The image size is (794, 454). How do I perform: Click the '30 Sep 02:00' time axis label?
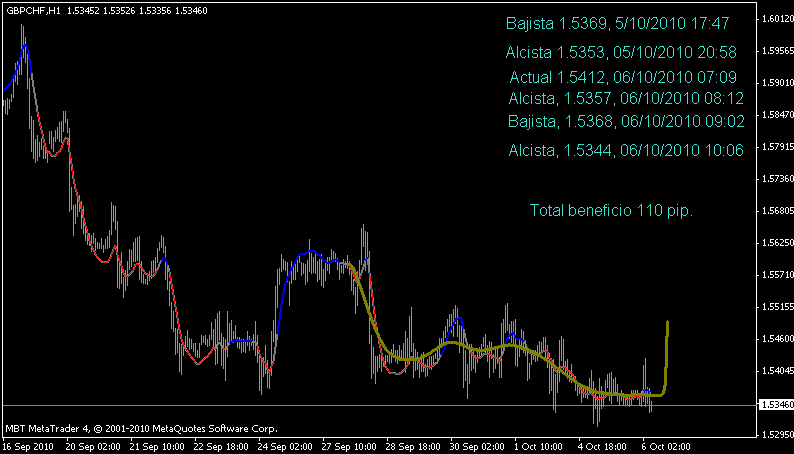[x=478, y=447]
